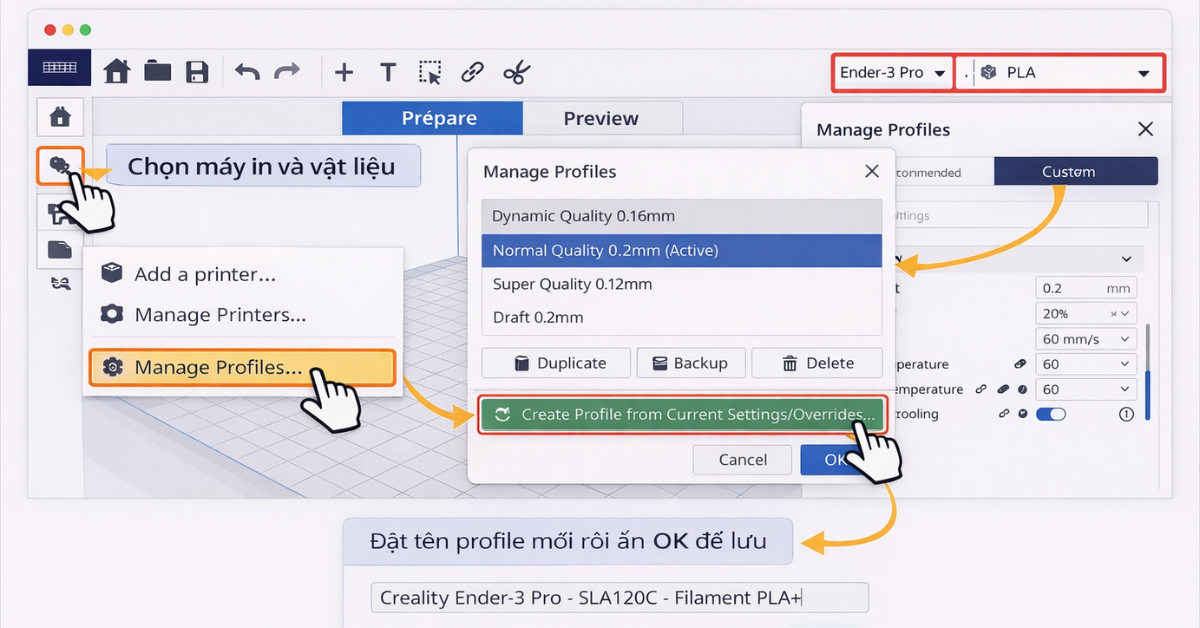
Task: Click the profile name text field
Action: [619, 598]
